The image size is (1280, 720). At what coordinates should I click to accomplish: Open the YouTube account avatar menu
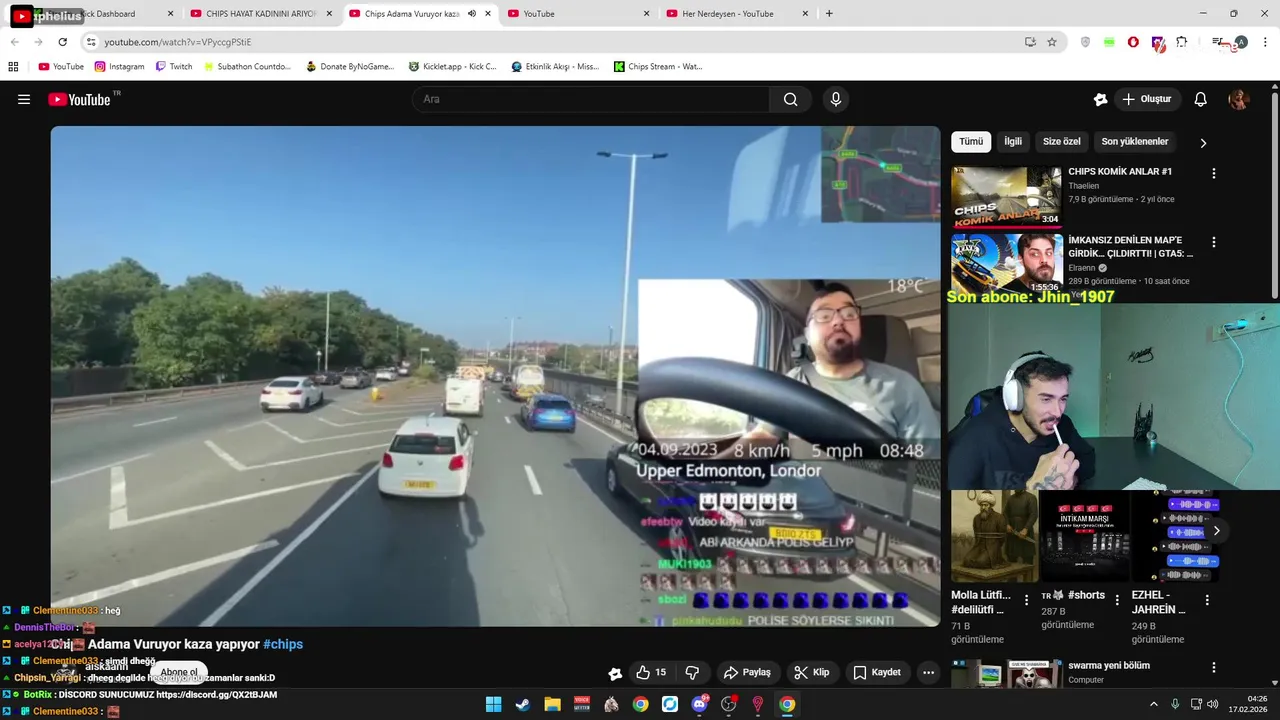(1239, 99)
